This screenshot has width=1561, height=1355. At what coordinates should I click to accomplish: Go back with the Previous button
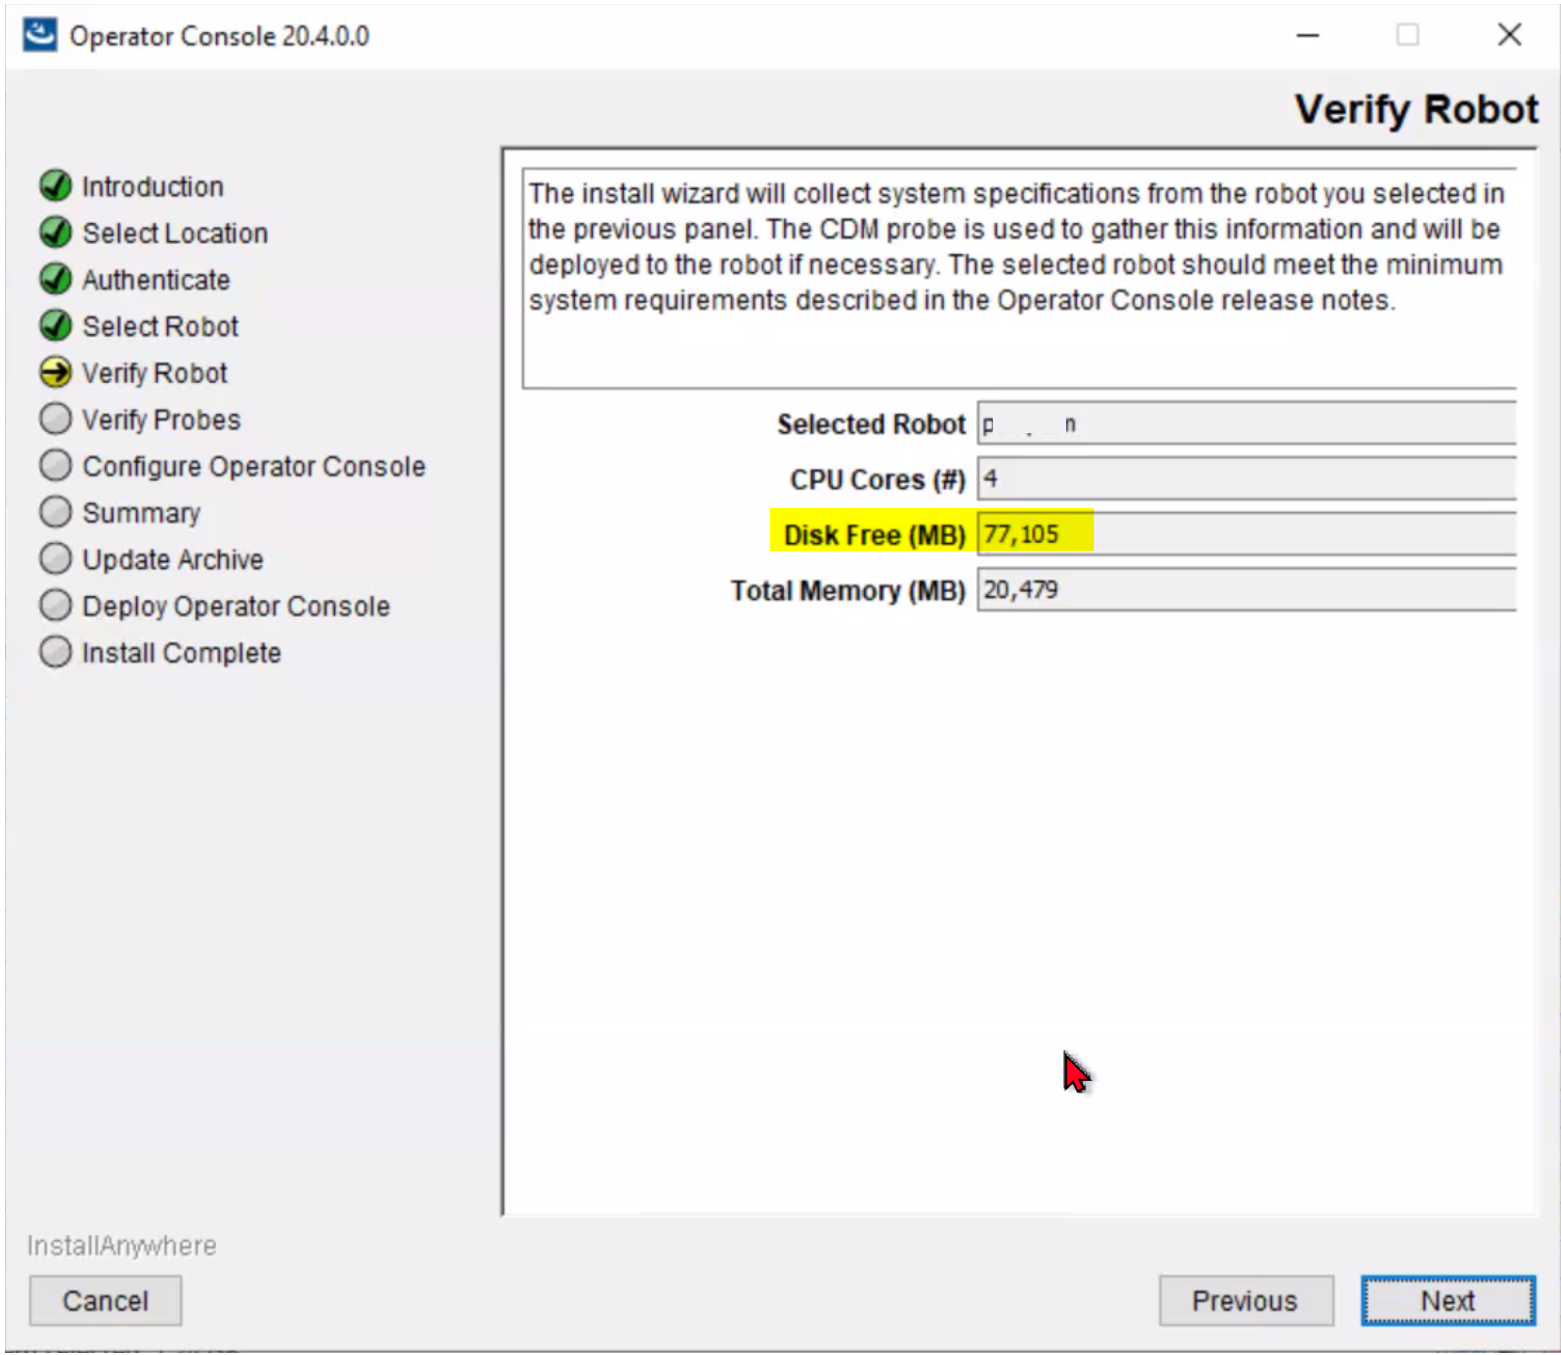pyautogui.click(x=1245, y=1301)
